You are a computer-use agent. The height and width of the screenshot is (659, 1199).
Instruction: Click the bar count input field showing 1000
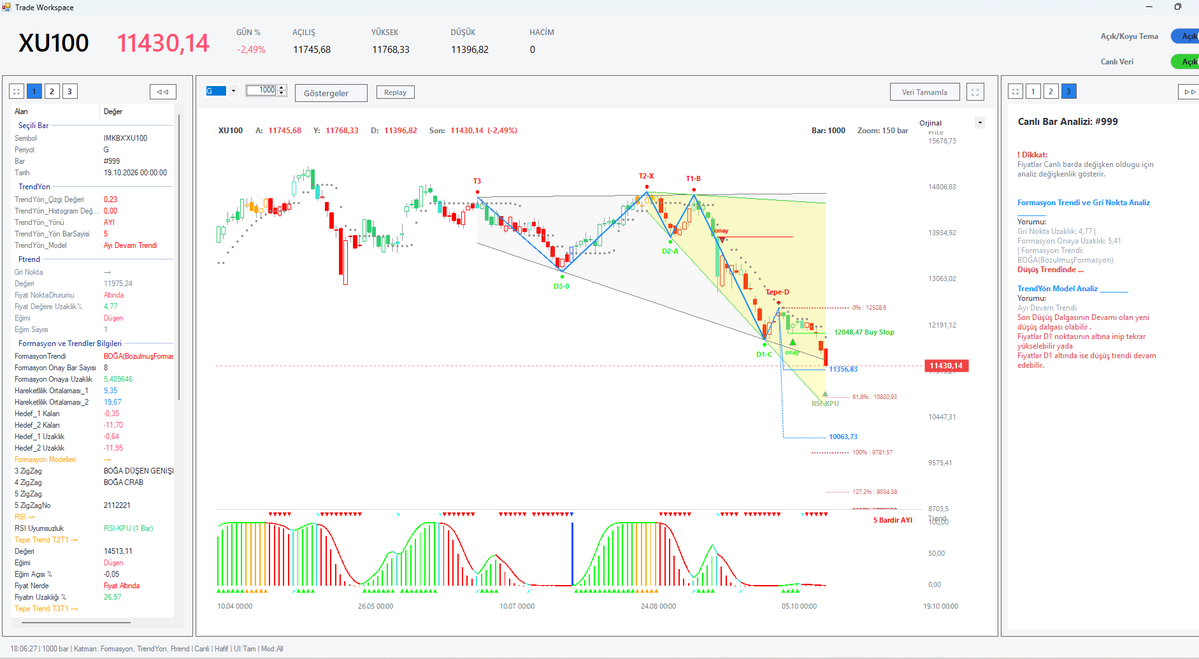pos(262,90)
